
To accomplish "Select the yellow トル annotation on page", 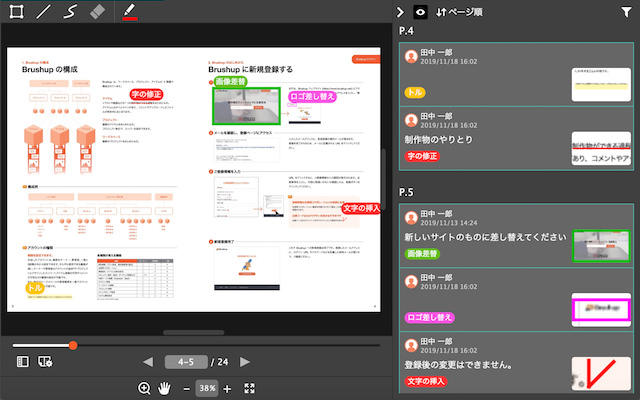I will (x=35, y=288).
